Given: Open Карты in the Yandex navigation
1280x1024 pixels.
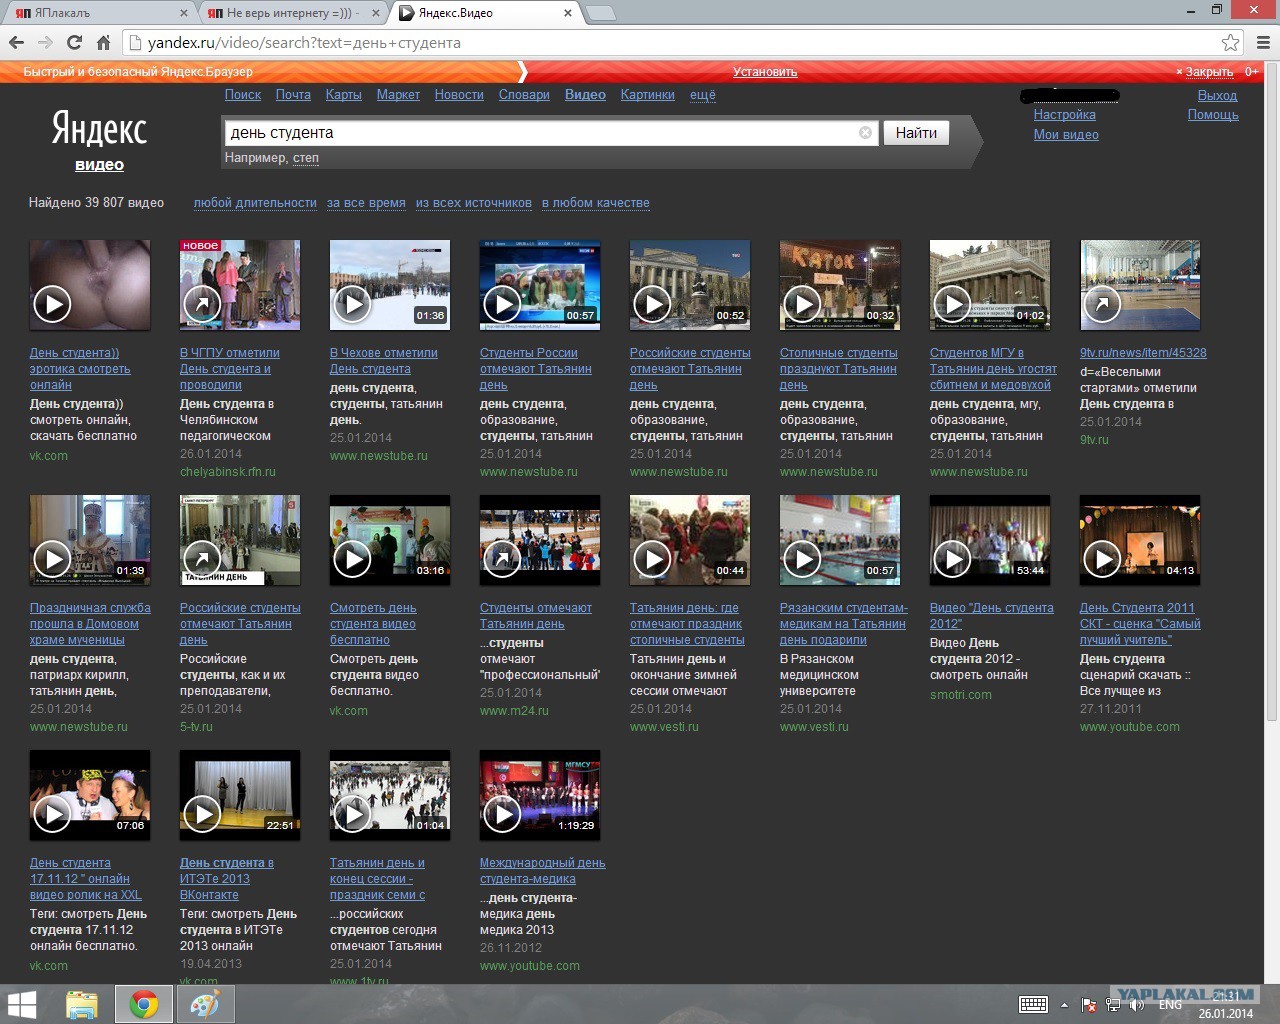Looking at the screenshot, I should (344, 95).
